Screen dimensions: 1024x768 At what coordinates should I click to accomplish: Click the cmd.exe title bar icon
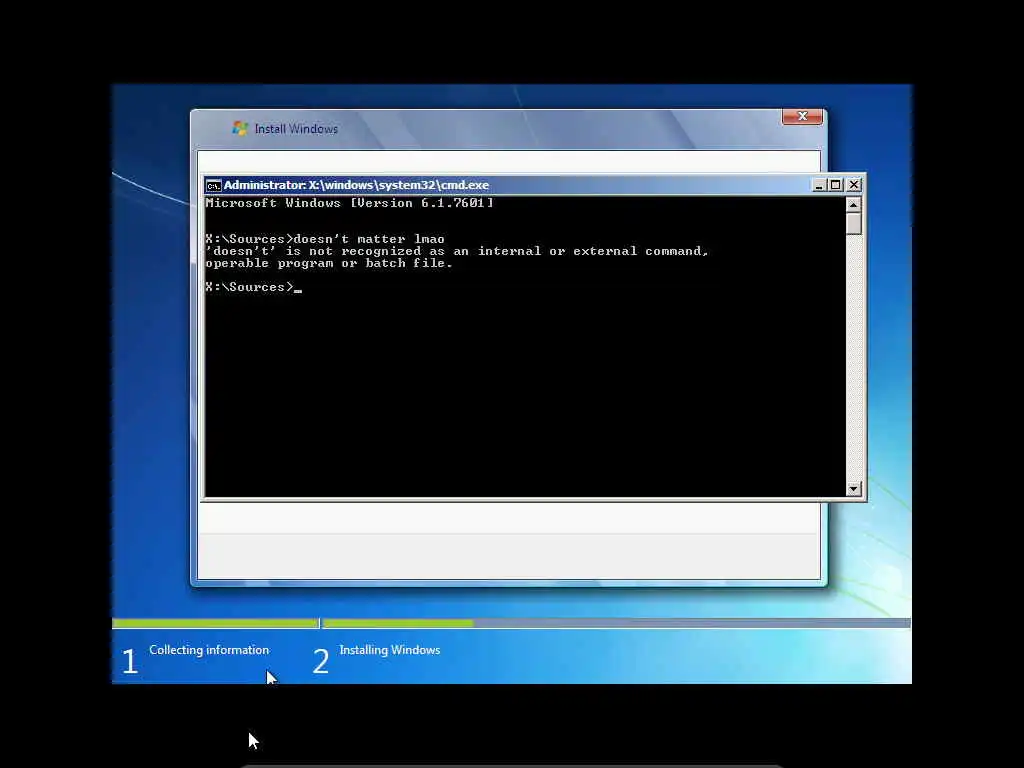pos(213,185)
